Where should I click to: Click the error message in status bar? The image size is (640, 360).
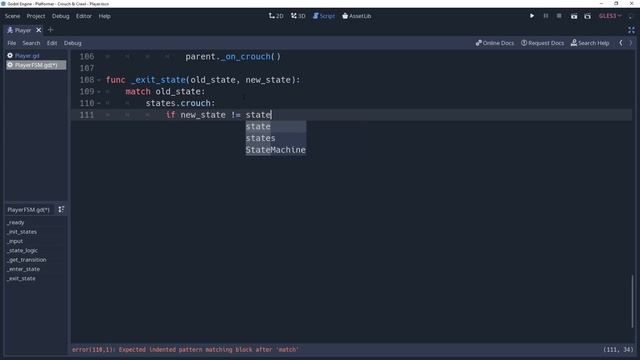(x=185, y=349)
